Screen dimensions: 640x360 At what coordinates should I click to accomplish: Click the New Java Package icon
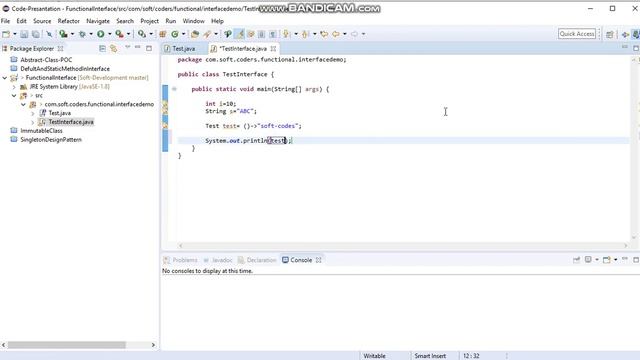(162, 34)
